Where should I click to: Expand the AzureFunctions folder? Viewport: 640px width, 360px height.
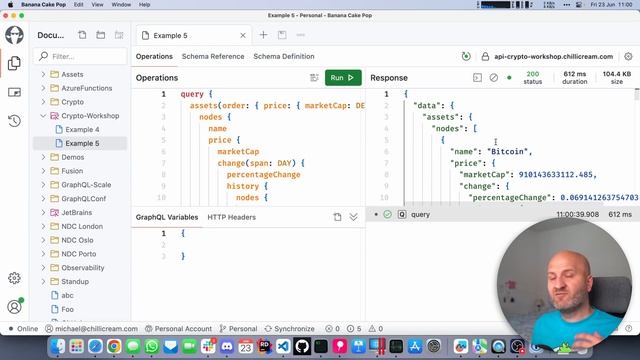[x=43, y=88]
